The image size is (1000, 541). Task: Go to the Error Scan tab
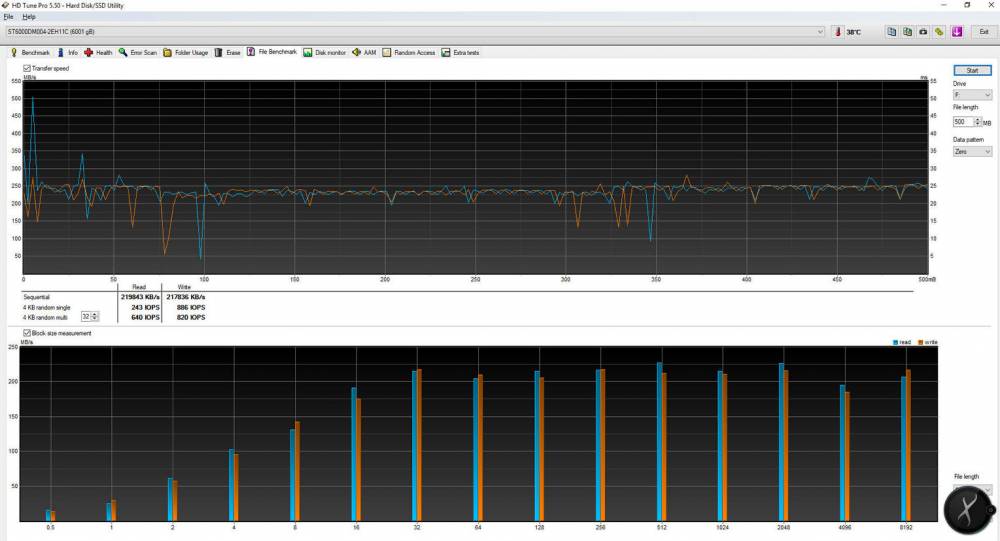pos(137,52)
